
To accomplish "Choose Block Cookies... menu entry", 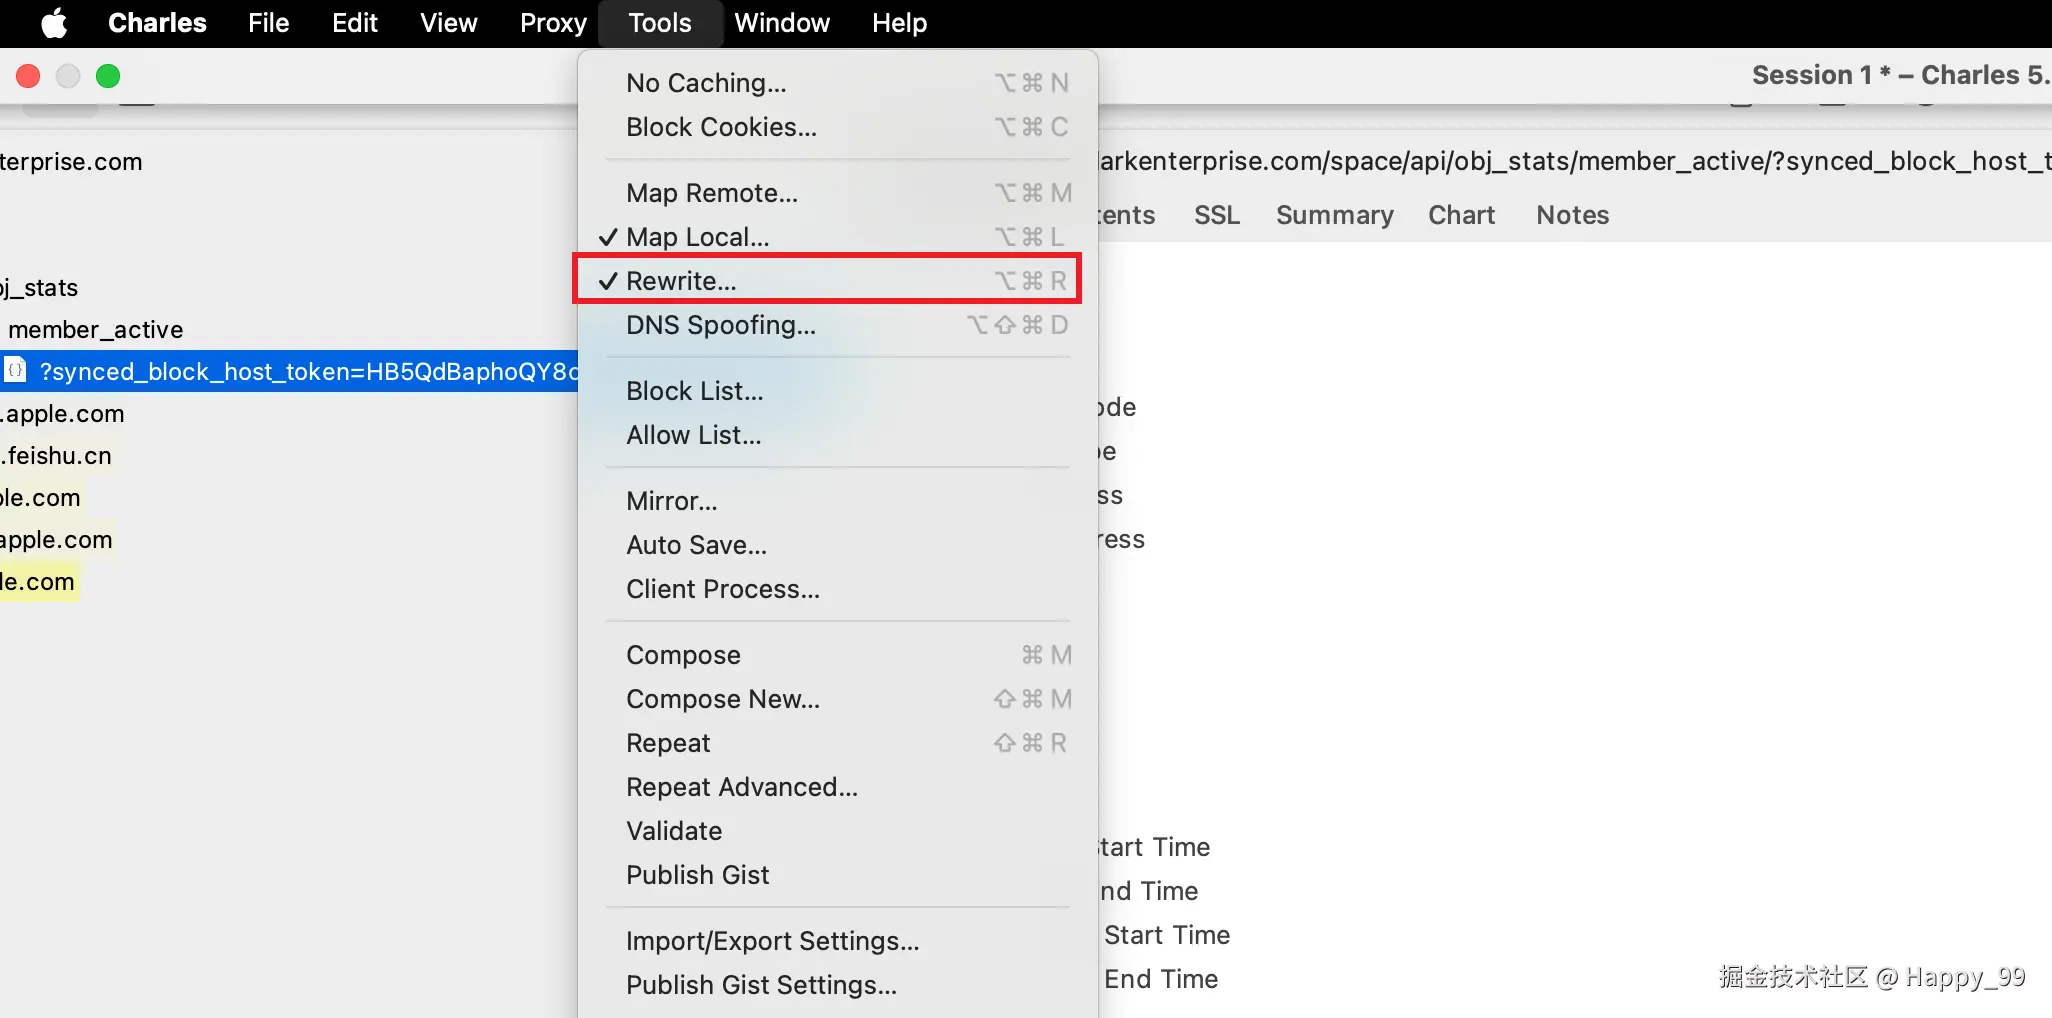I will 838,127.
